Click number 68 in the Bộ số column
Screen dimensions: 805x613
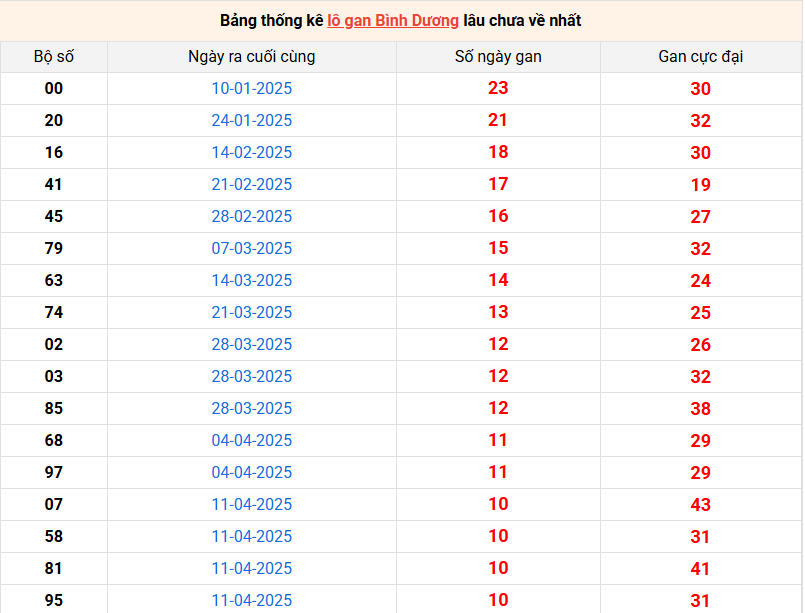tap(54, 441)
